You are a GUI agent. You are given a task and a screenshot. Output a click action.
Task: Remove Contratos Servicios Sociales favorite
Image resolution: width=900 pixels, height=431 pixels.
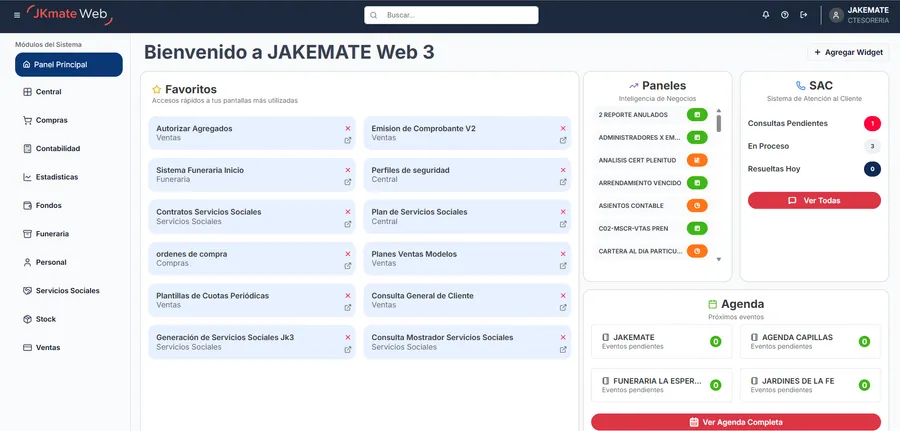click(347, 212)
